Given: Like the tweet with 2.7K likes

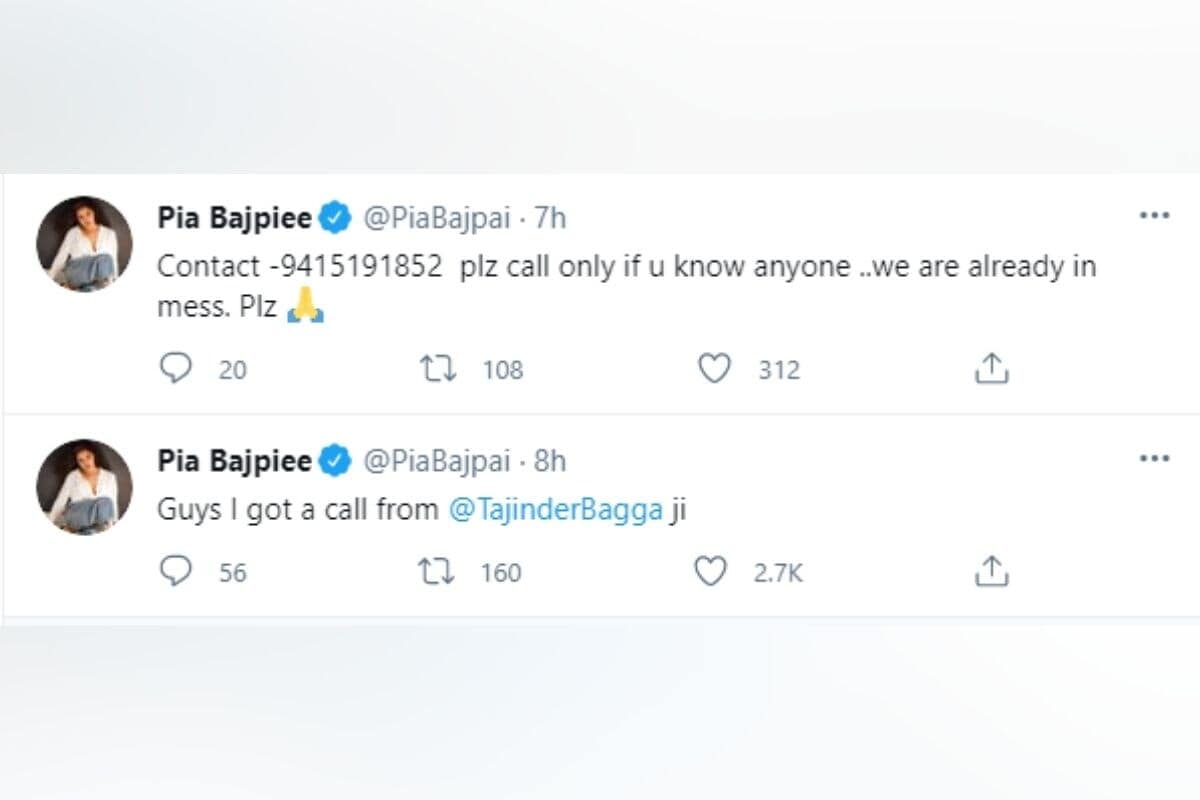Looking at the screenshot, I should point(711,572).
